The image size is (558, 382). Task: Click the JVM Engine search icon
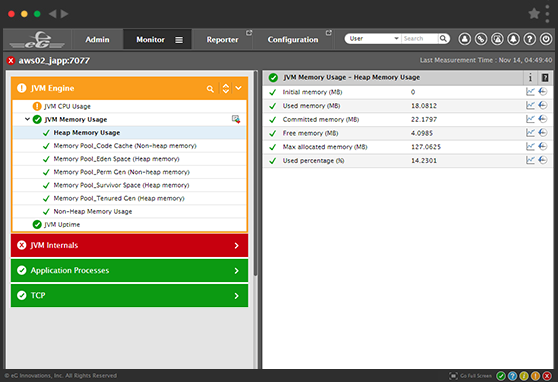tap(210, 89)
